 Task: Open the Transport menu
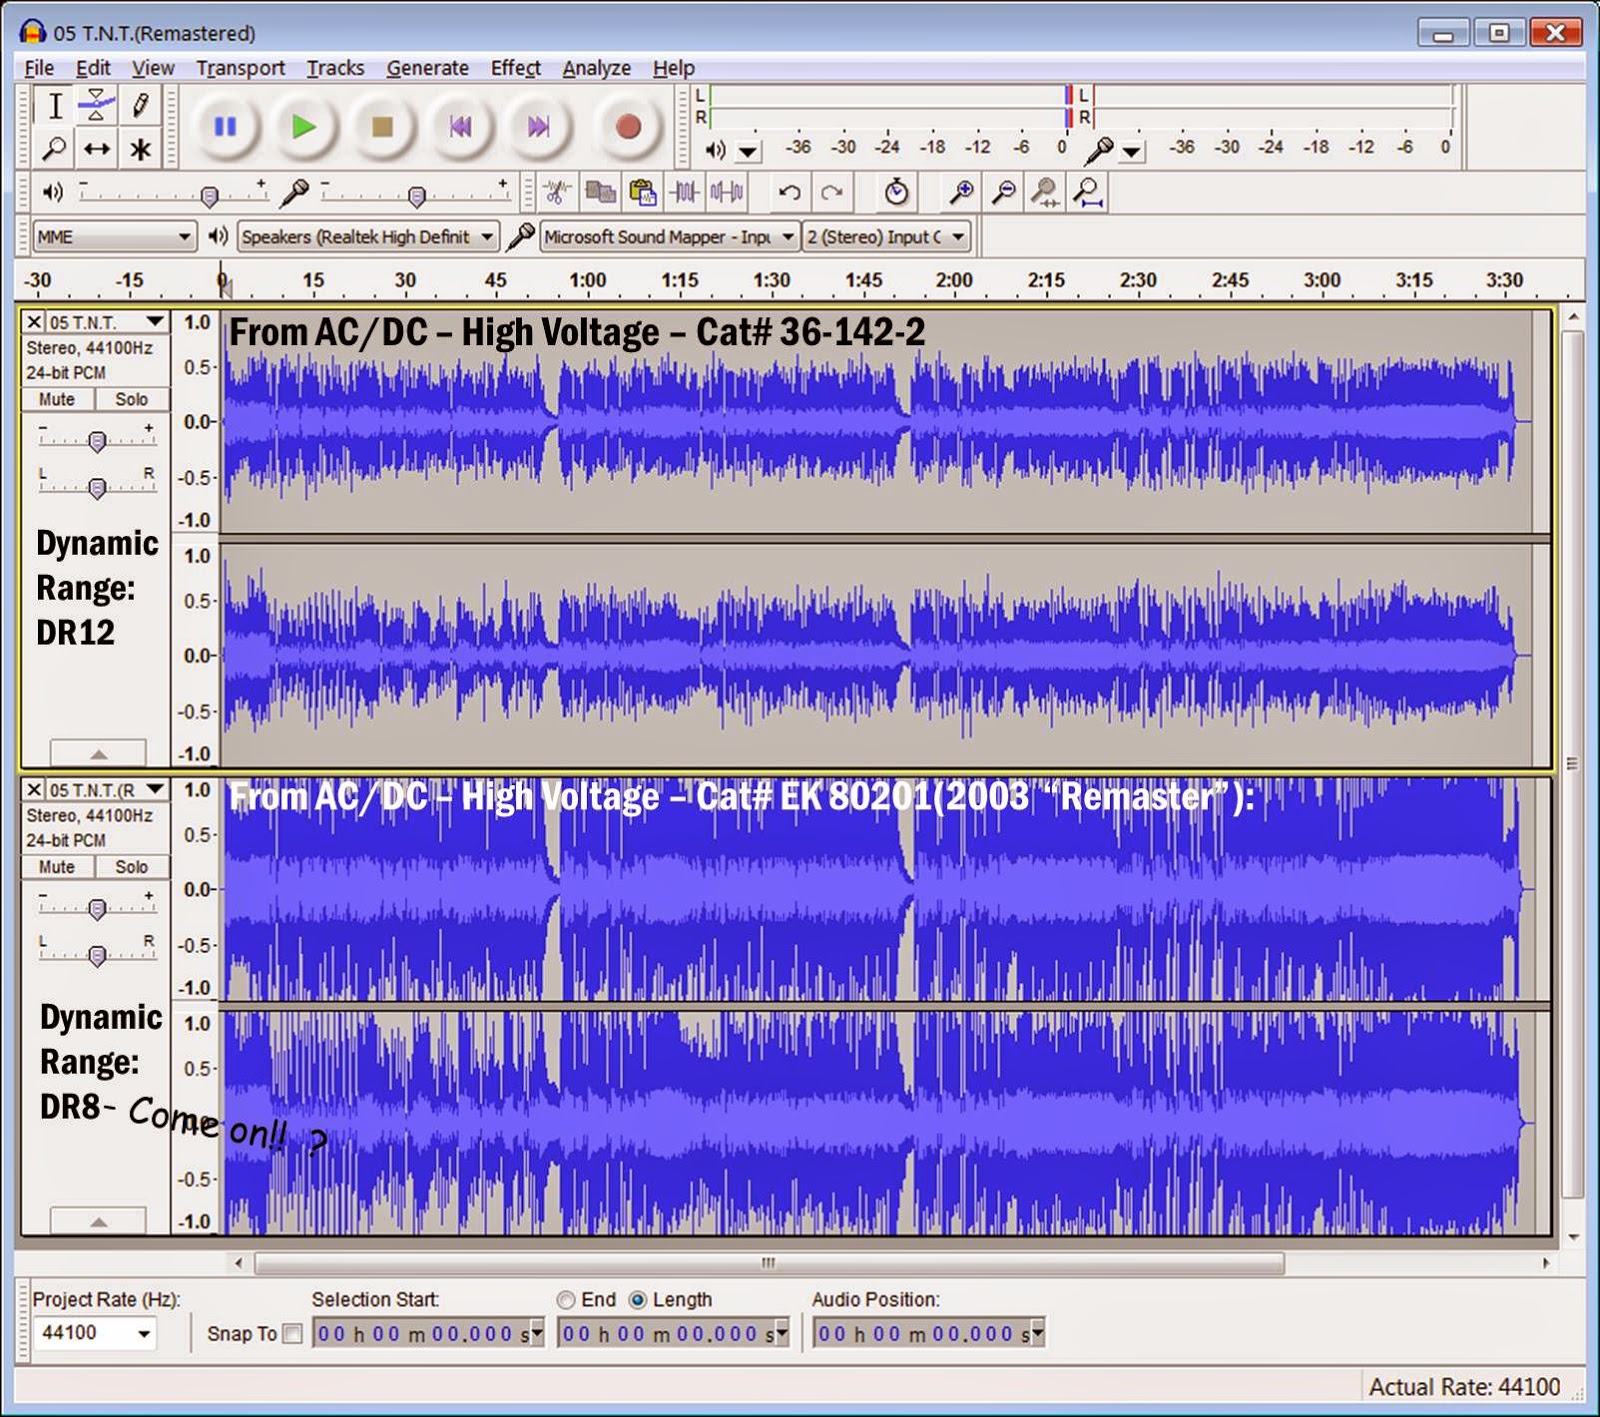click(240, 68)
